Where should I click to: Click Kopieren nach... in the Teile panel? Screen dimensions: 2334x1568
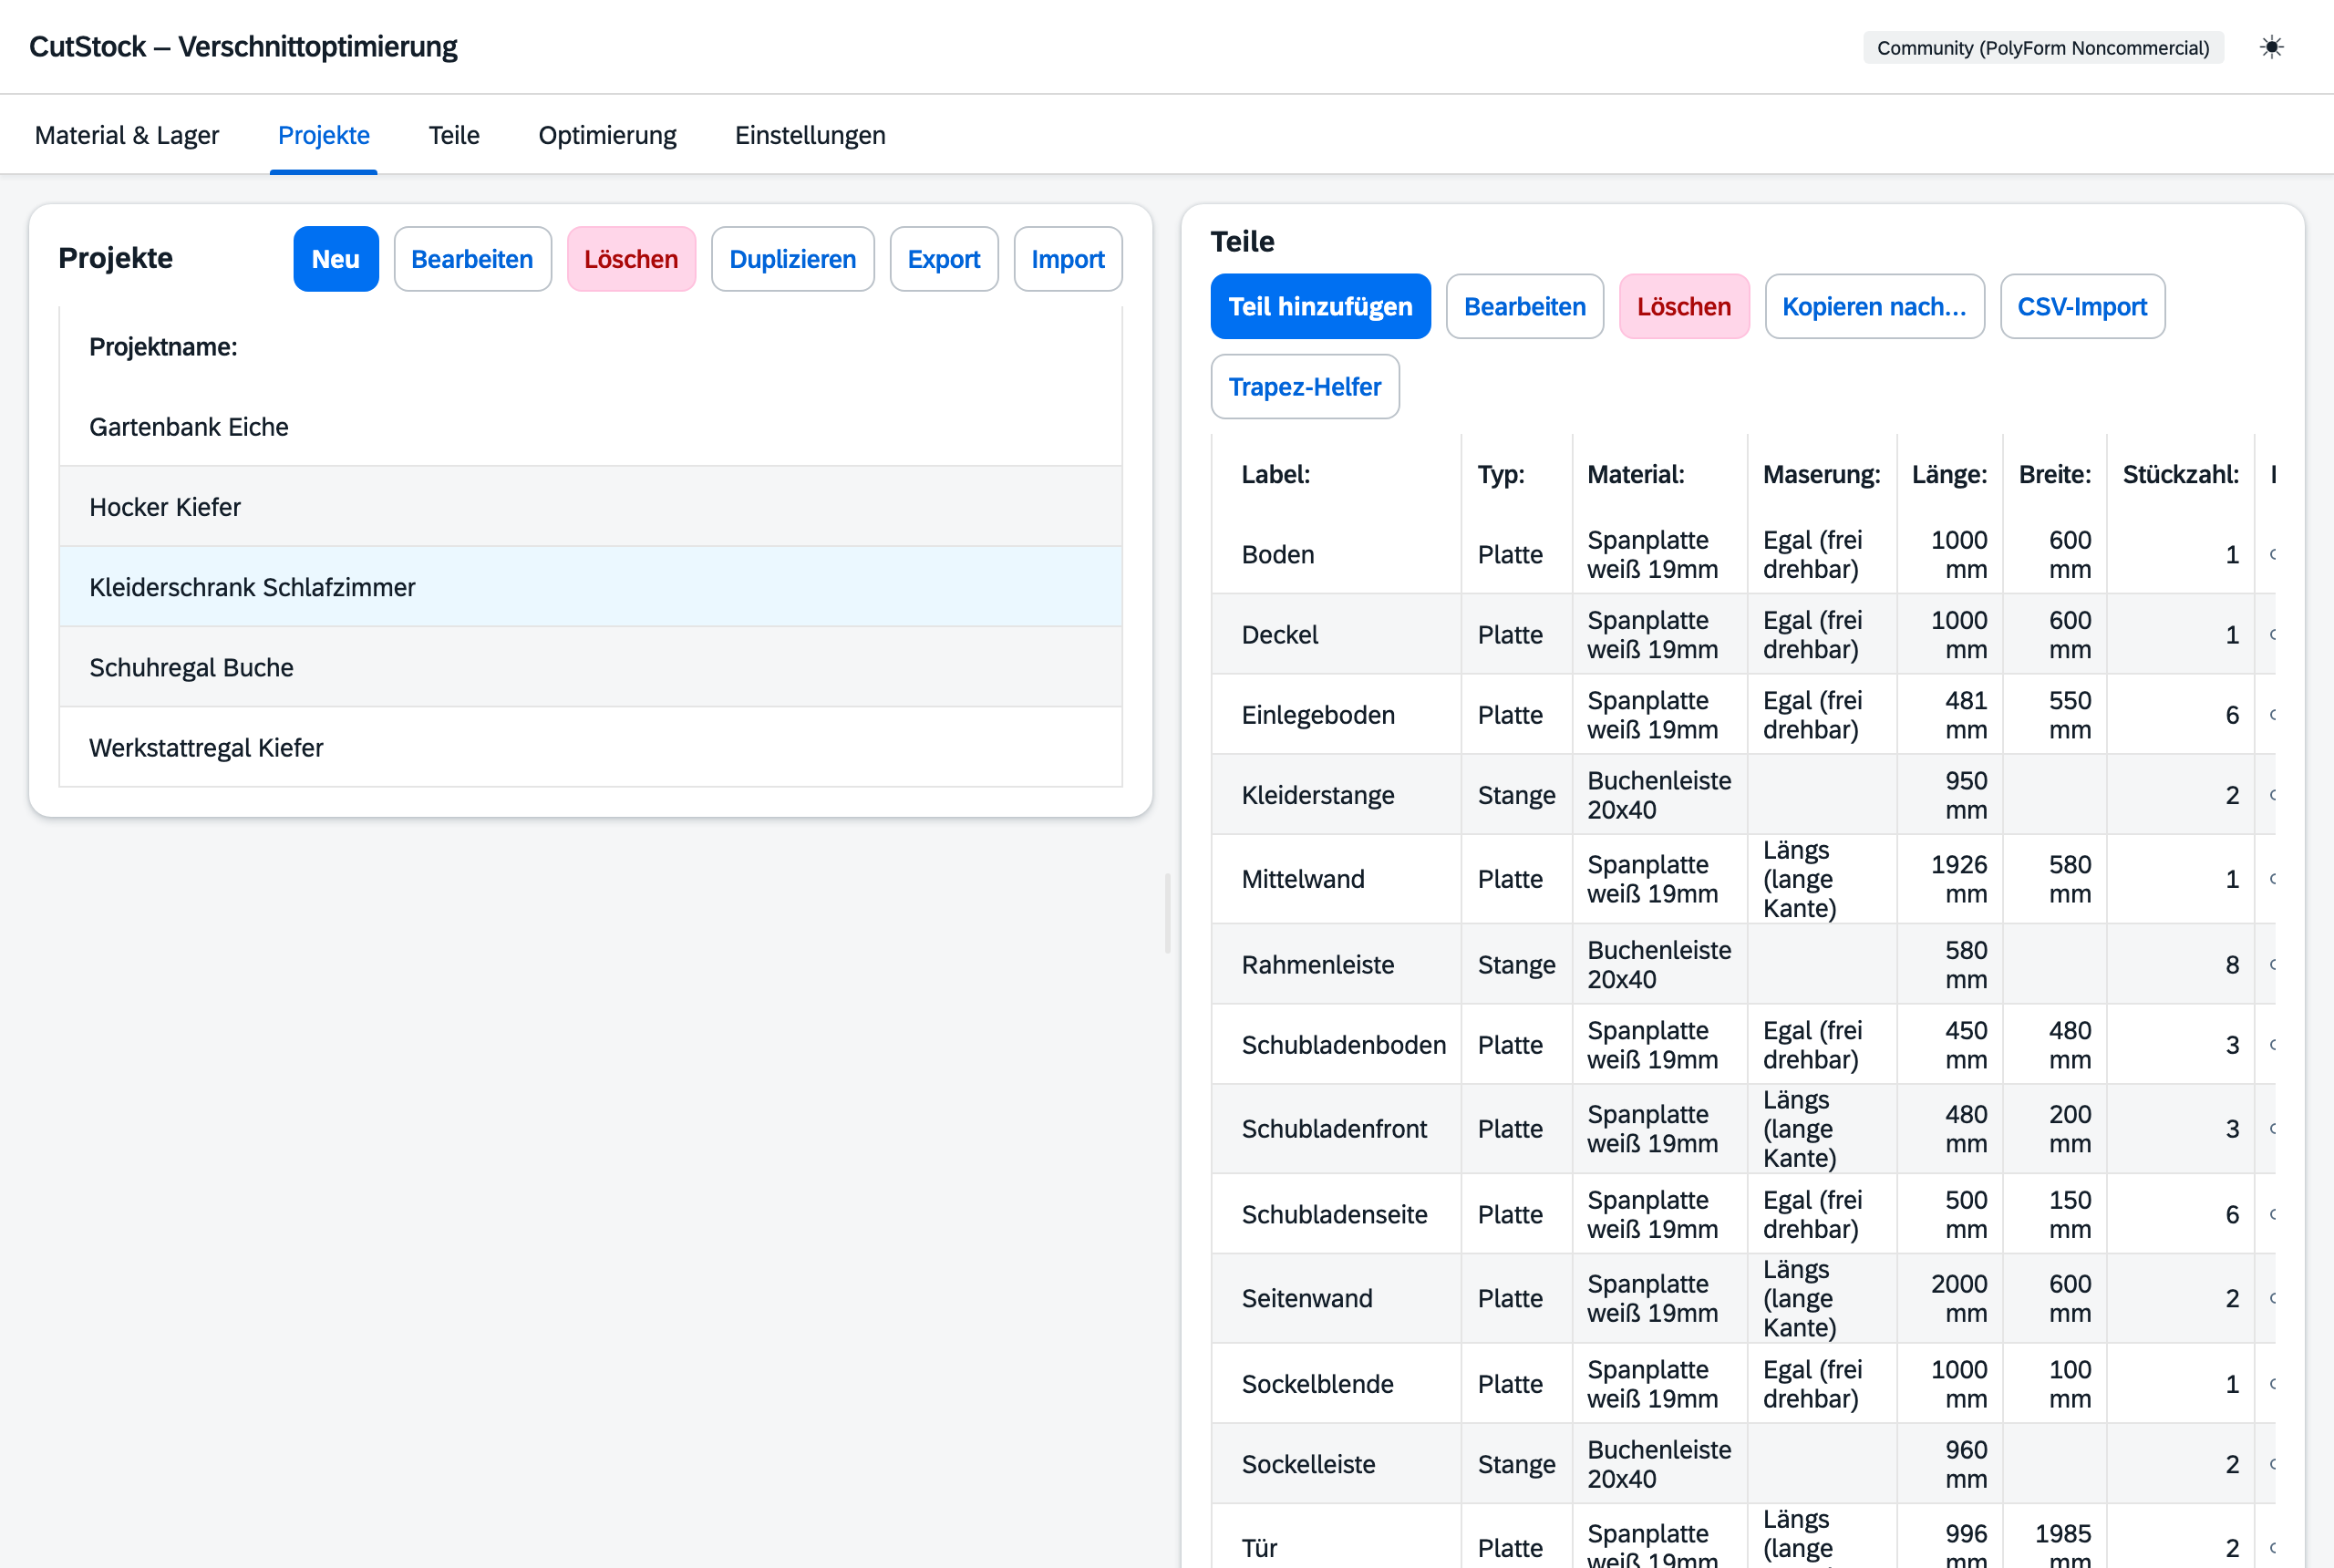1874,306
